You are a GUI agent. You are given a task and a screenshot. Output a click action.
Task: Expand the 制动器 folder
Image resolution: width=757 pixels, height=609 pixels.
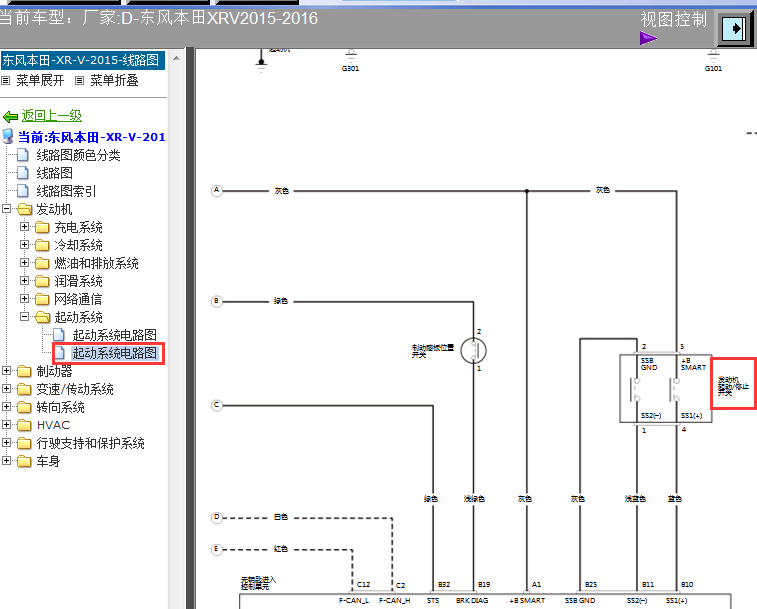pos(6,371)
